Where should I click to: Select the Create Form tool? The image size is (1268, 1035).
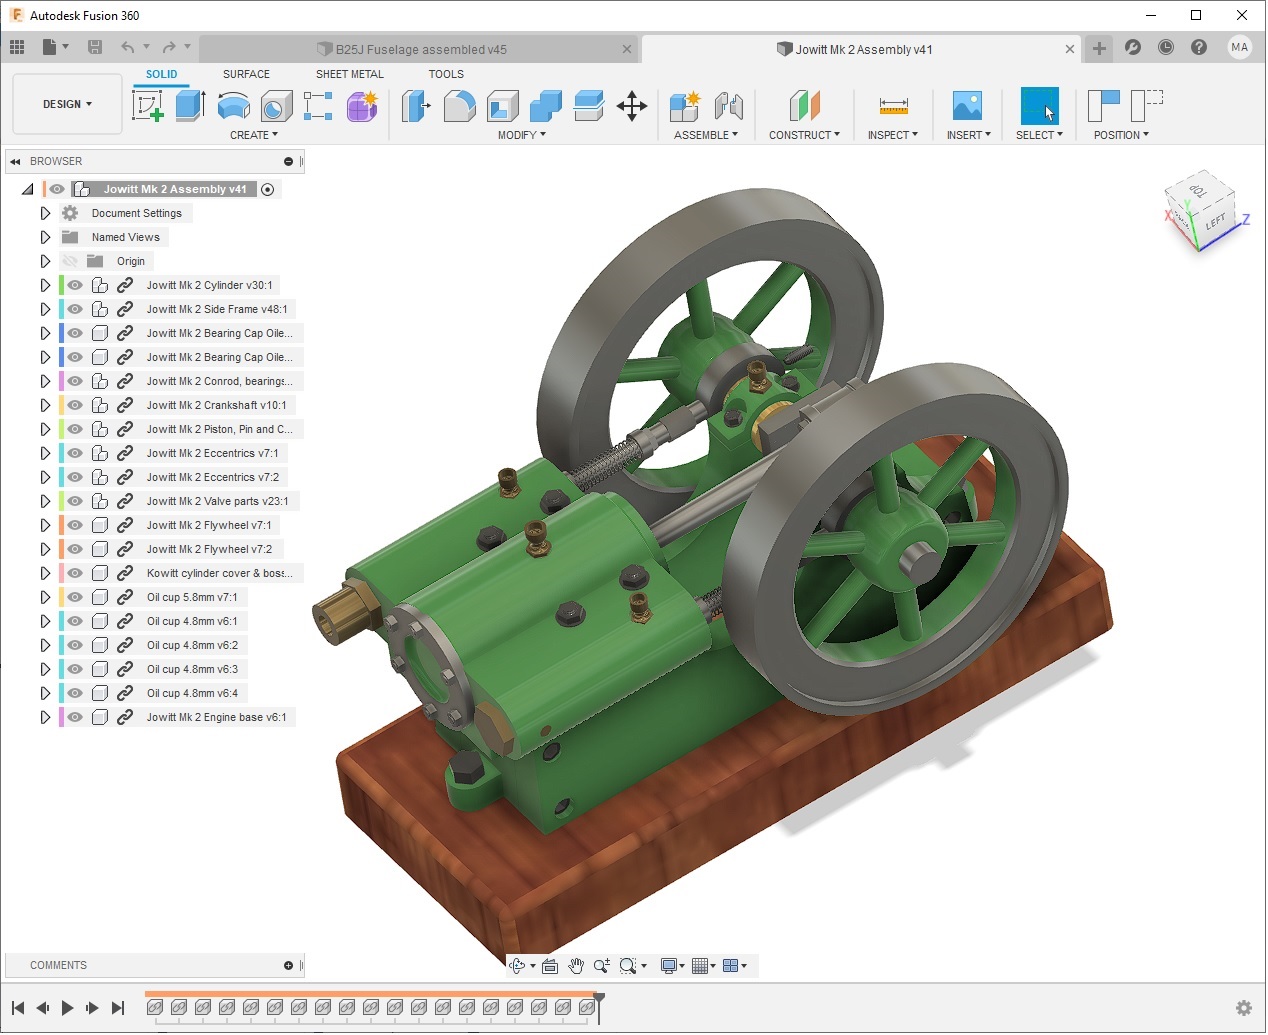(362, 105)
